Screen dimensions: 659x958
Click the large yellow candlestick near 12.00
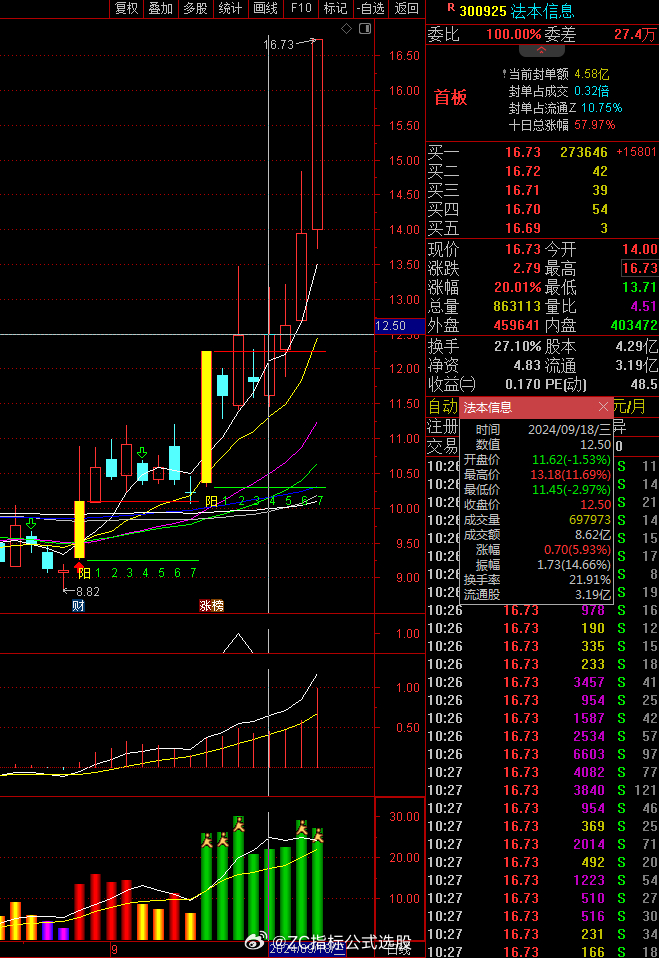pyautogui.click(x=206, y=417)
